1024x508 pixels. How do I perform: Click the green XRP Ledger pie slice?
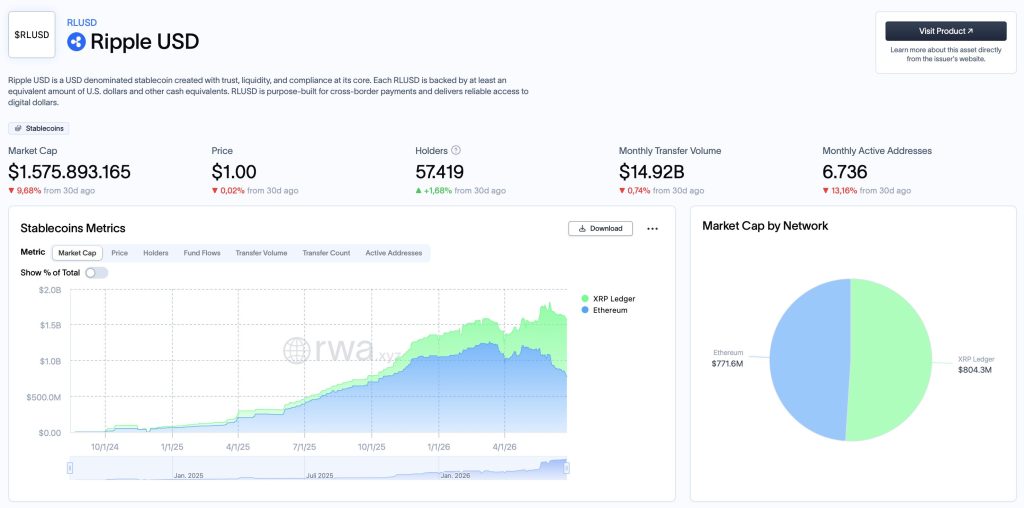[x=891, y=359]
